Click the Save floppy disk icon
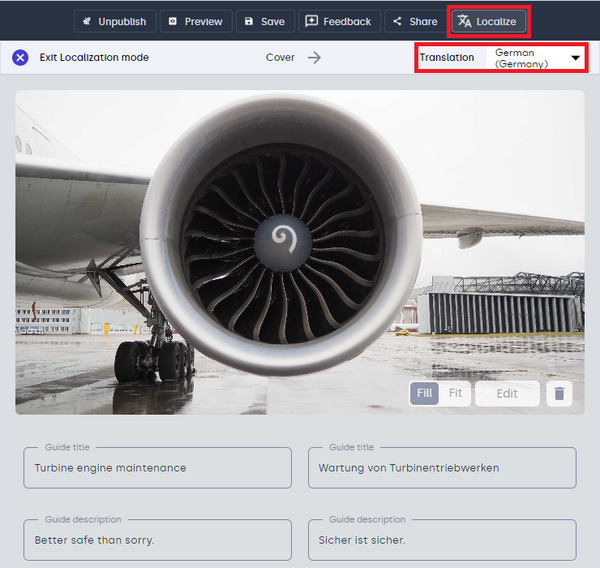 (x=248, y=21)
